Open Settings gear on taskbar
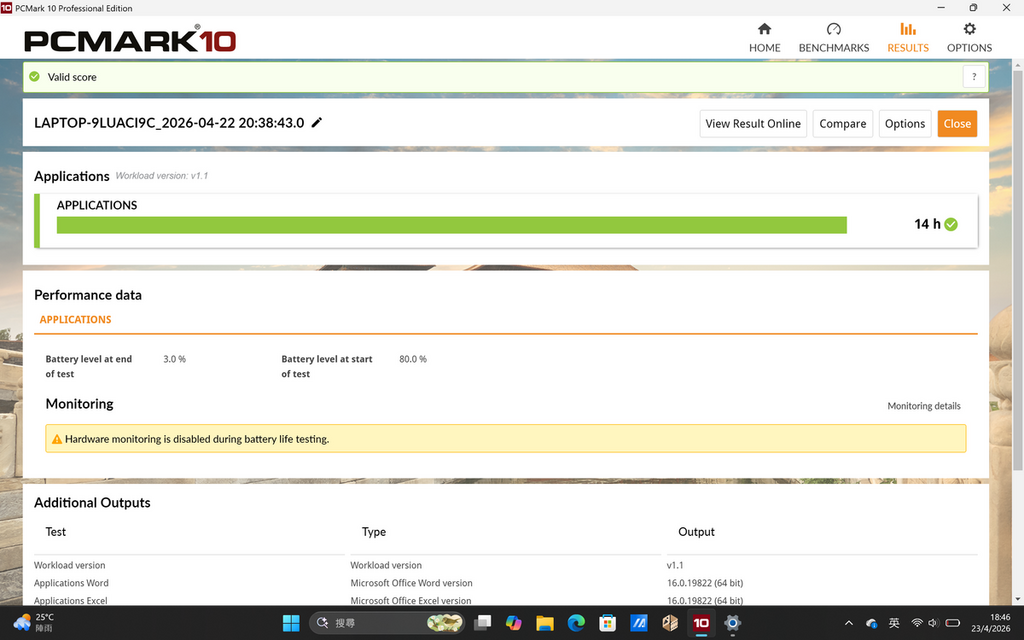This screenshot has height=640, width=1024. [733, 623]
